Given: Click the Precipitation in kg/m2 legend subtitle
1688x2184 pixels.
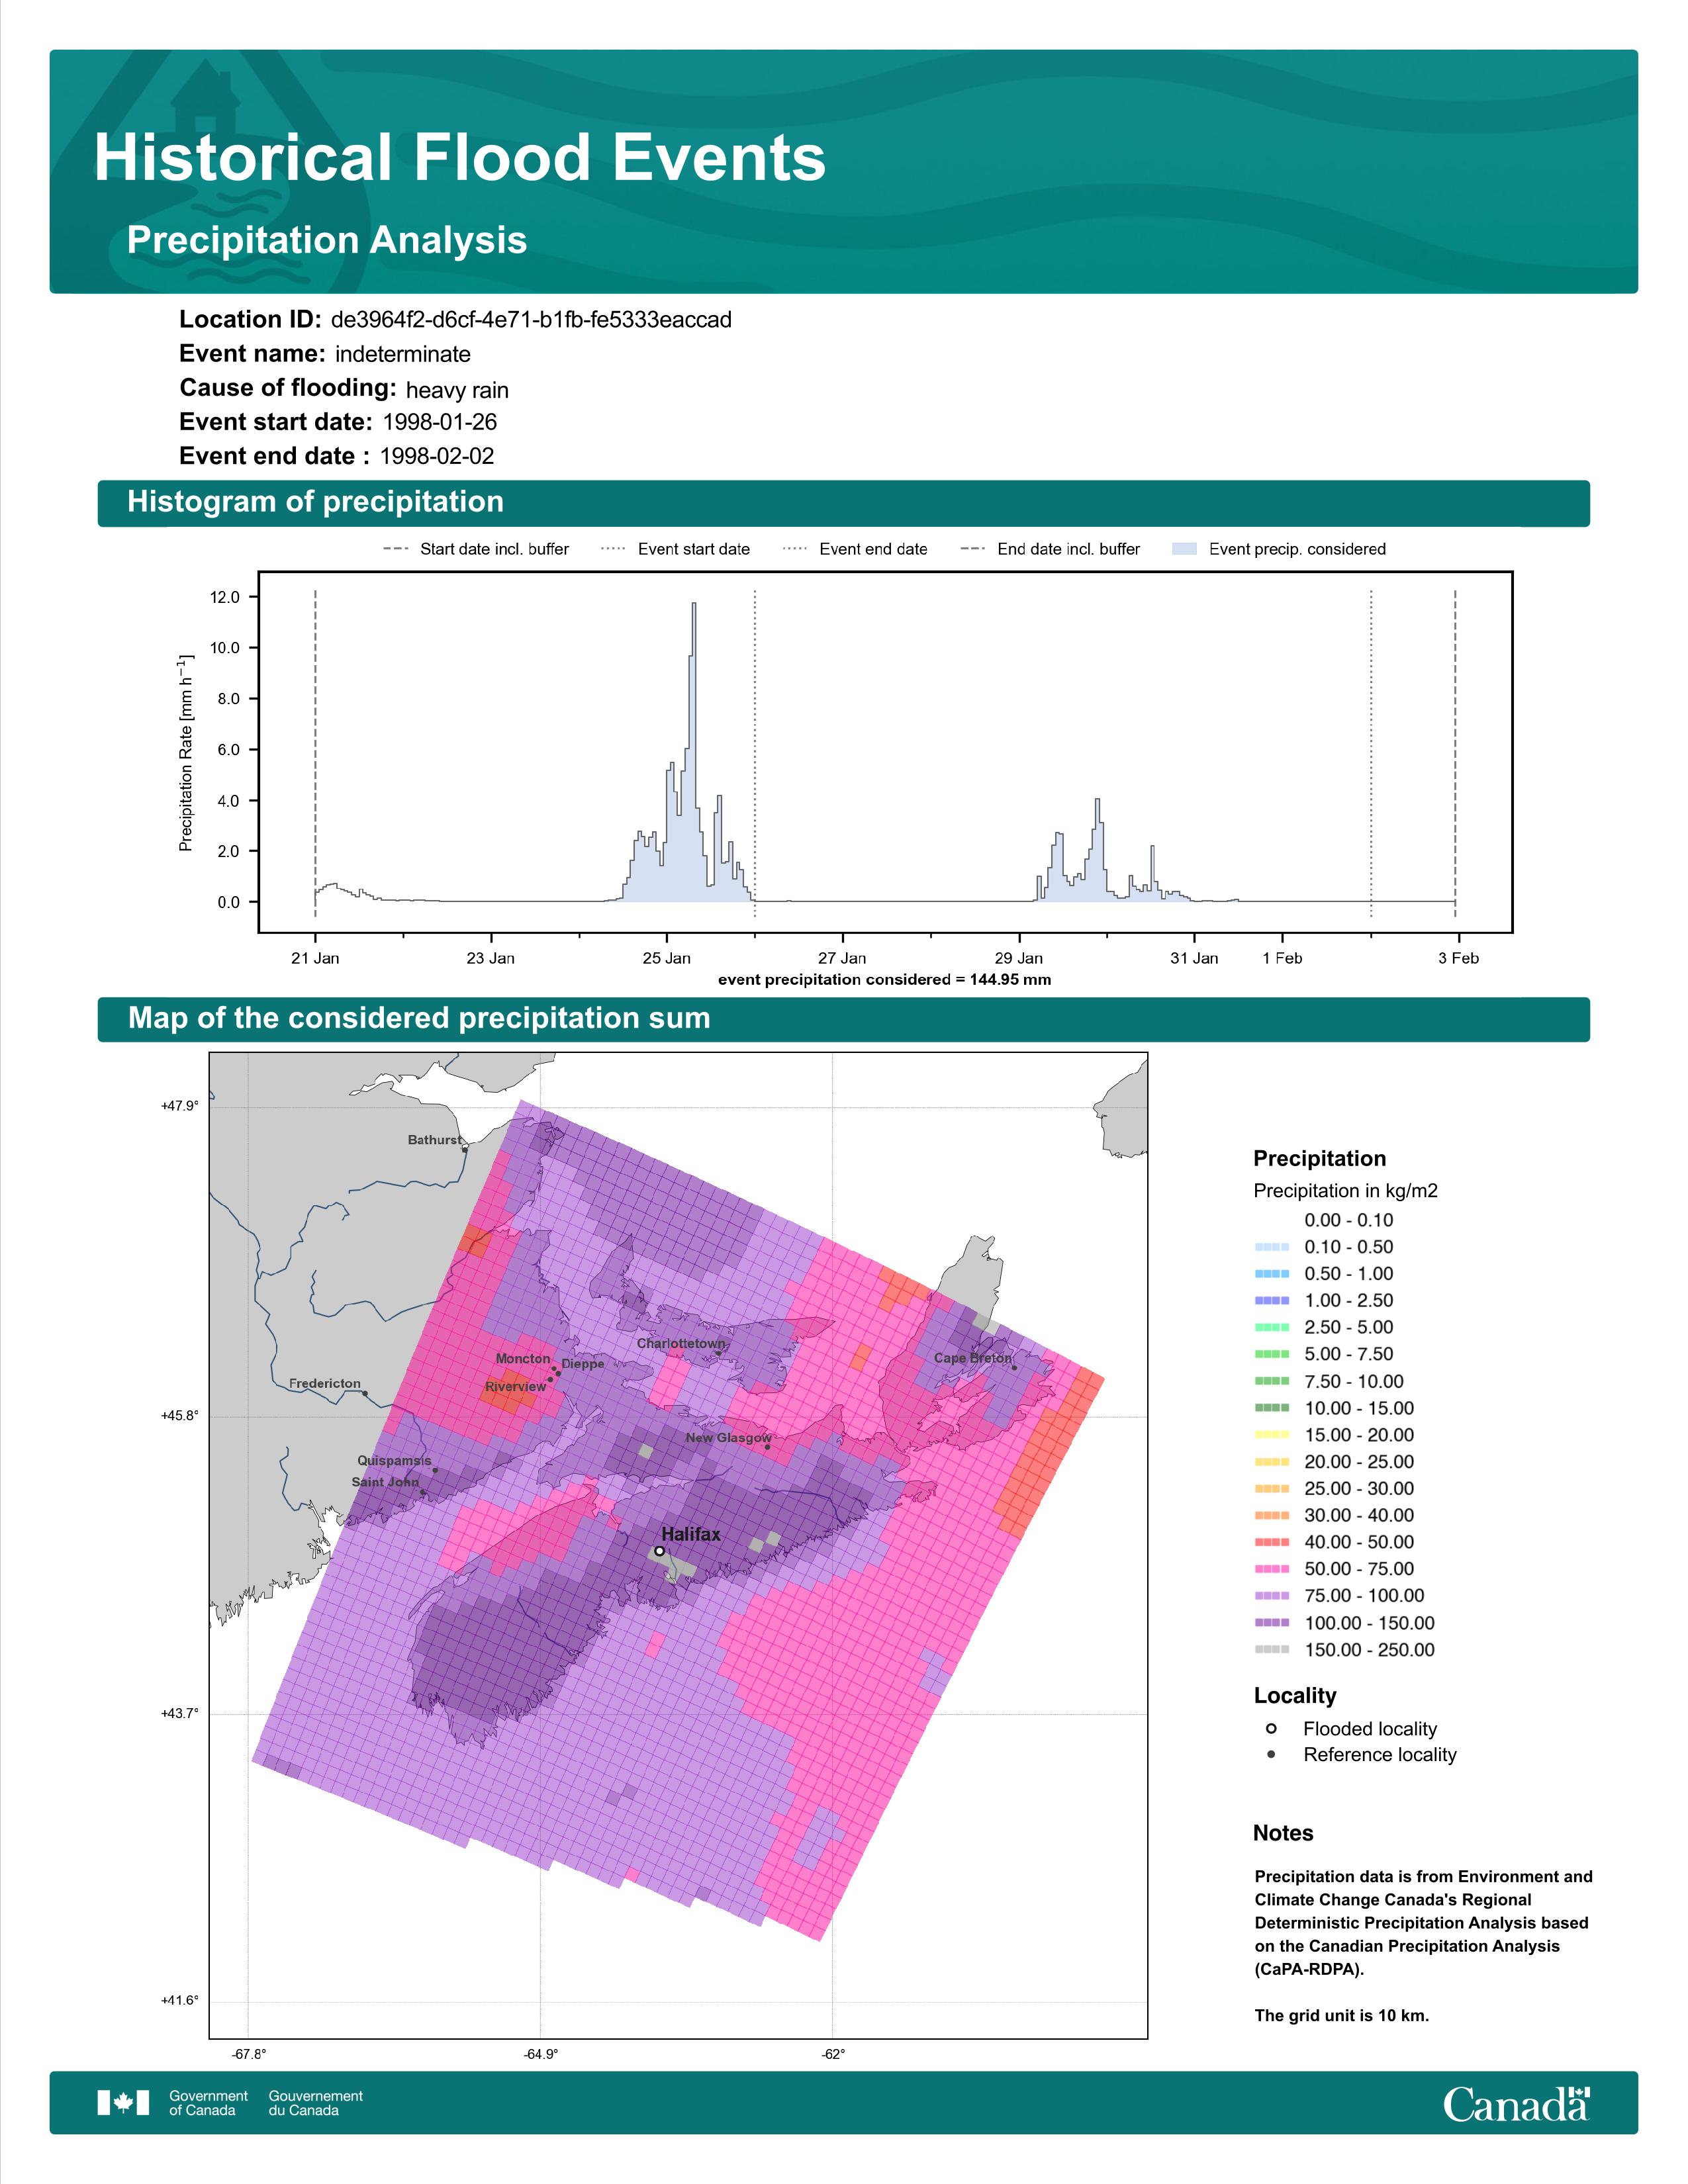Looking at the screenshot, I should (1345, 1190).
